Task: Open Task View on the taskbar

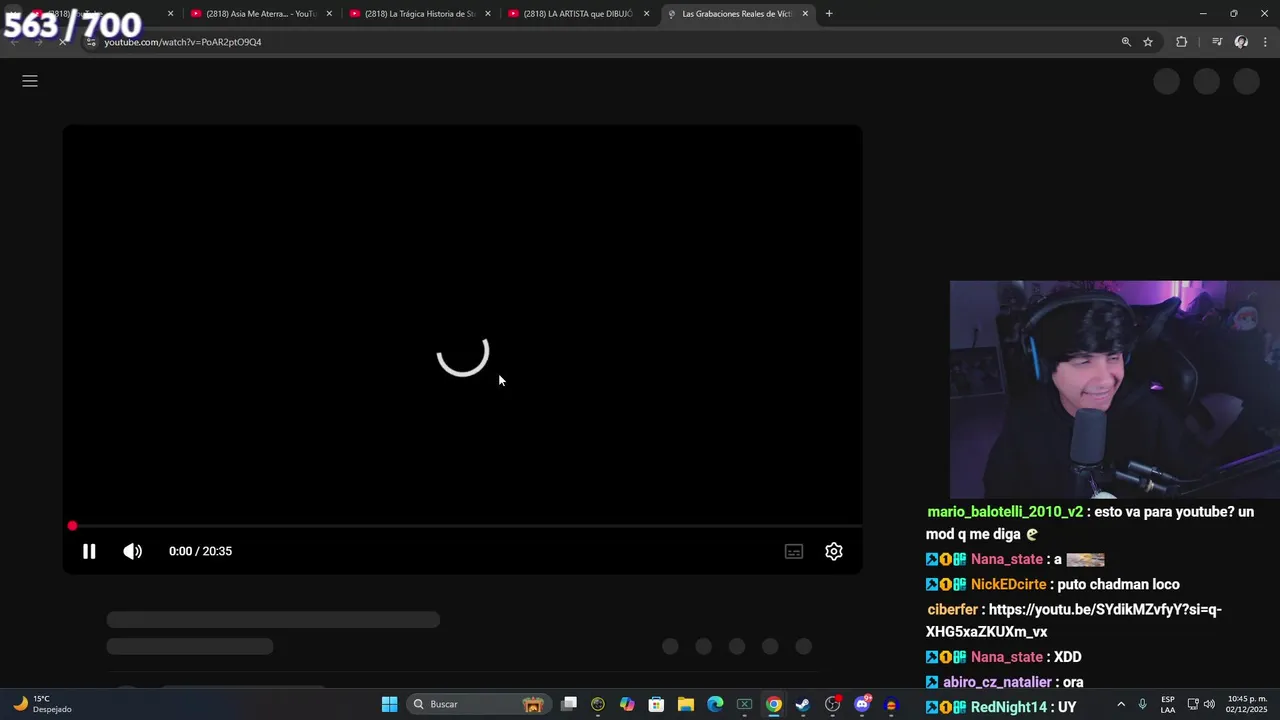Action: (x=569, y=704)
